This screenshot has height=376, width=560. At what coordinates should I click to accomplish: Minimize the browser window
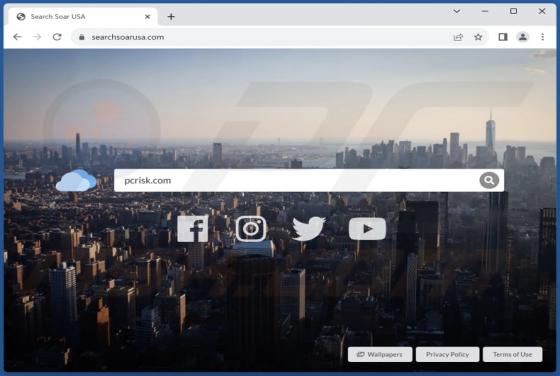point(485,11)
